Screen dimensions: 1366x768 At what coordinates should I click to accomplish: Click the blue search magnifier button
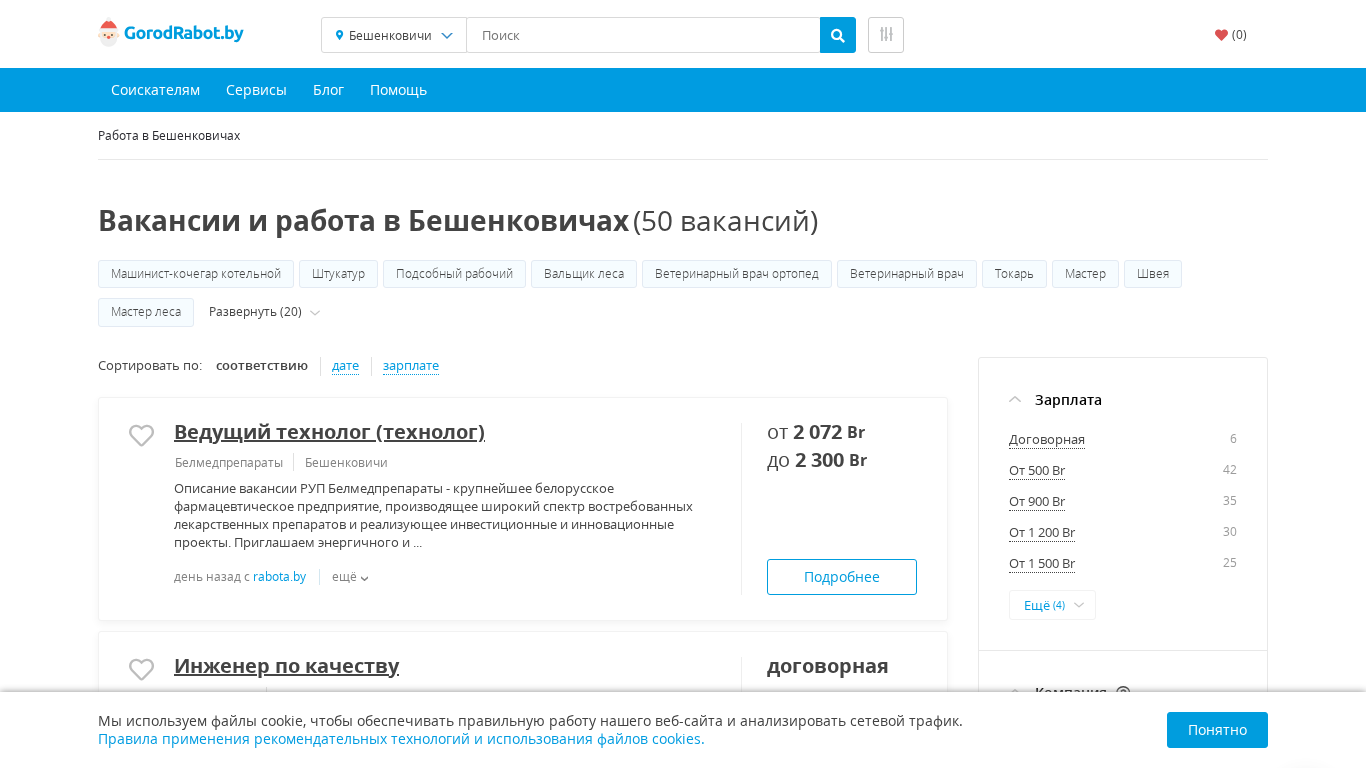(838, 35)
